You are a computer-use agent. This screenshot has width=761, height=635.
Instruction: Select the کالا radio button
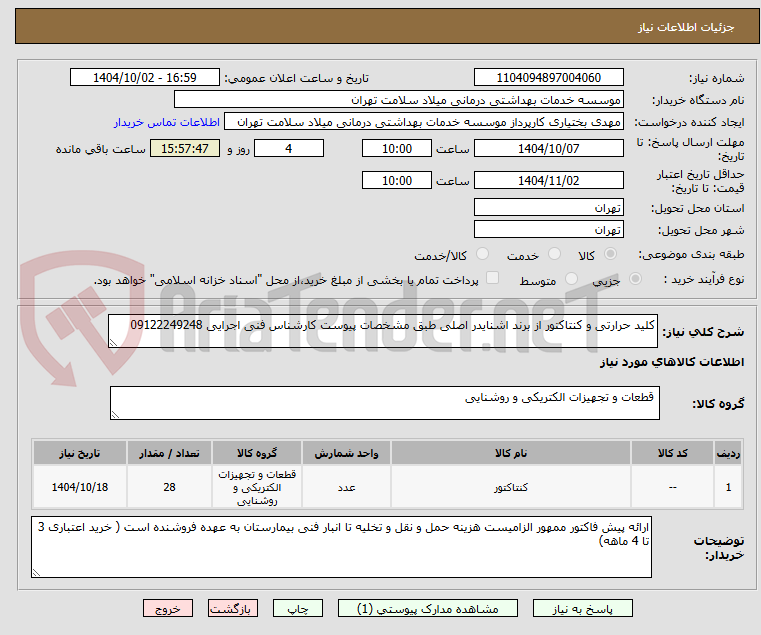[611, 254]
